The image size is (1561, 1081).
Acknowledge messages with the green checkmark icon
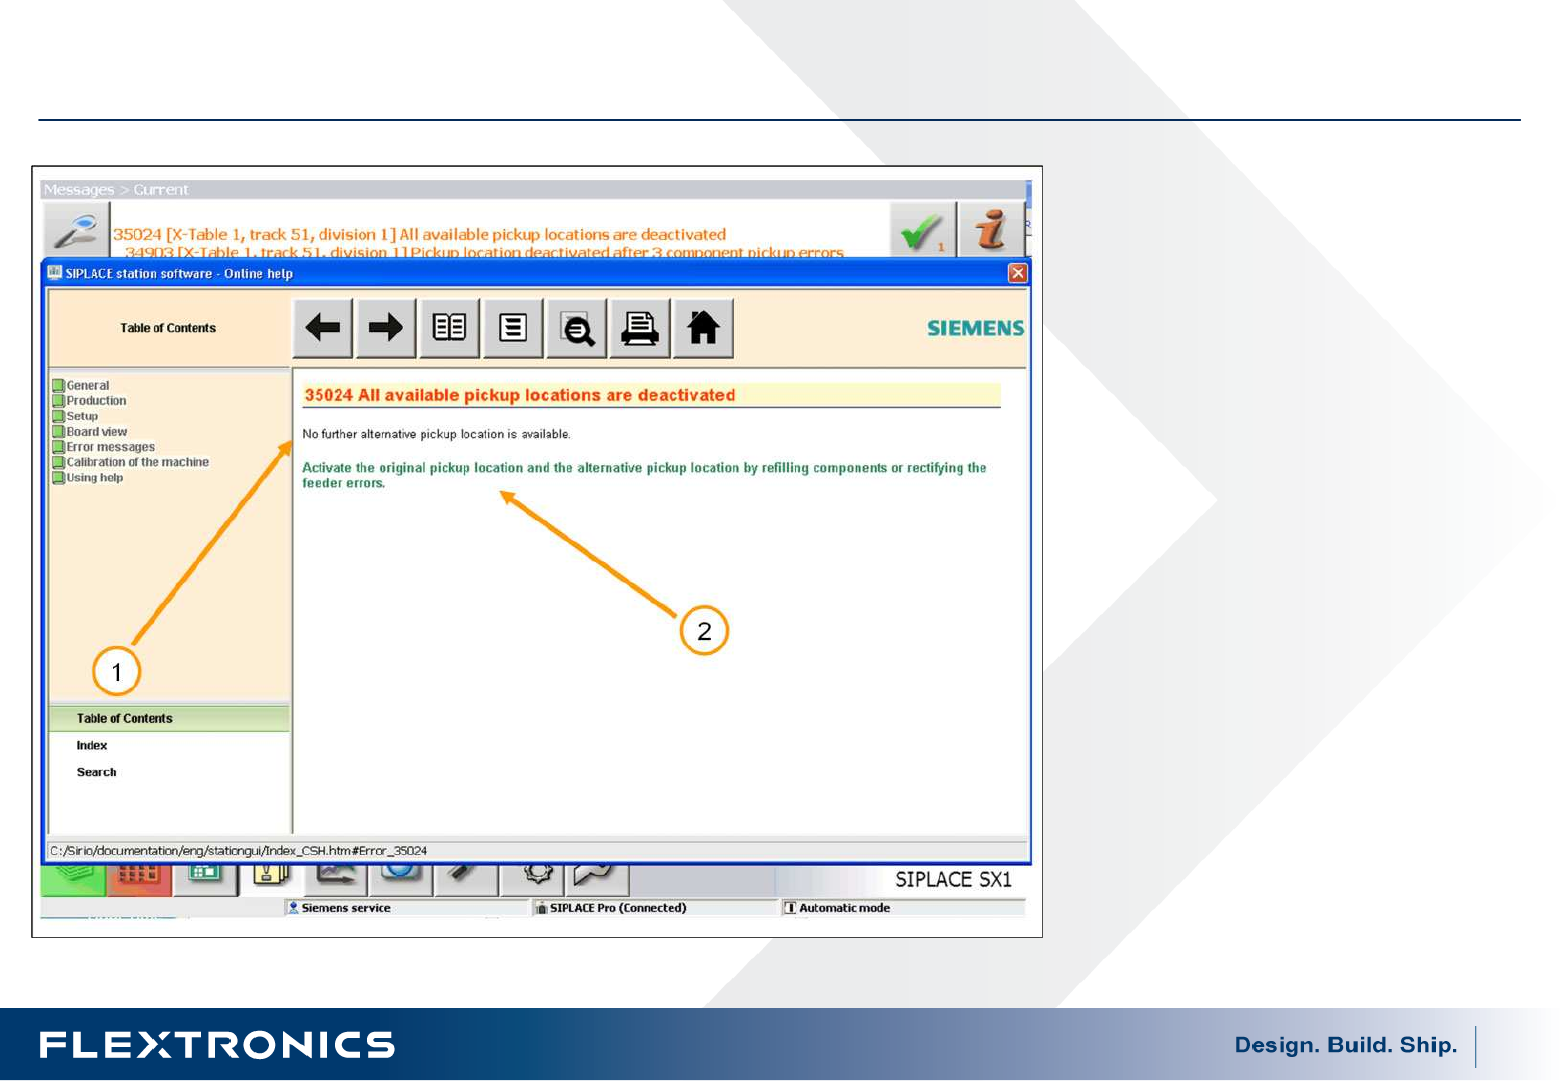tap(922, 230)
